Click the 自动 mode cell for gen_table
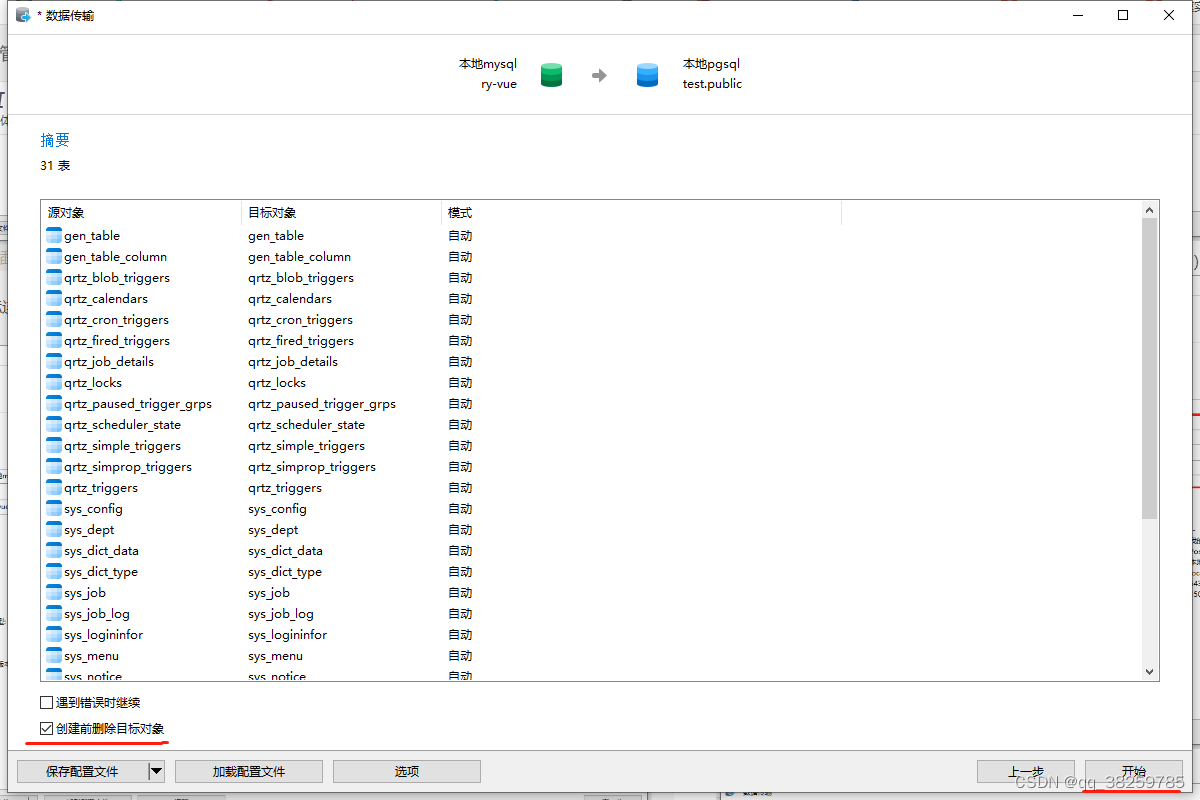Screen dimensions: 1200x800 [x=460, y=236]
